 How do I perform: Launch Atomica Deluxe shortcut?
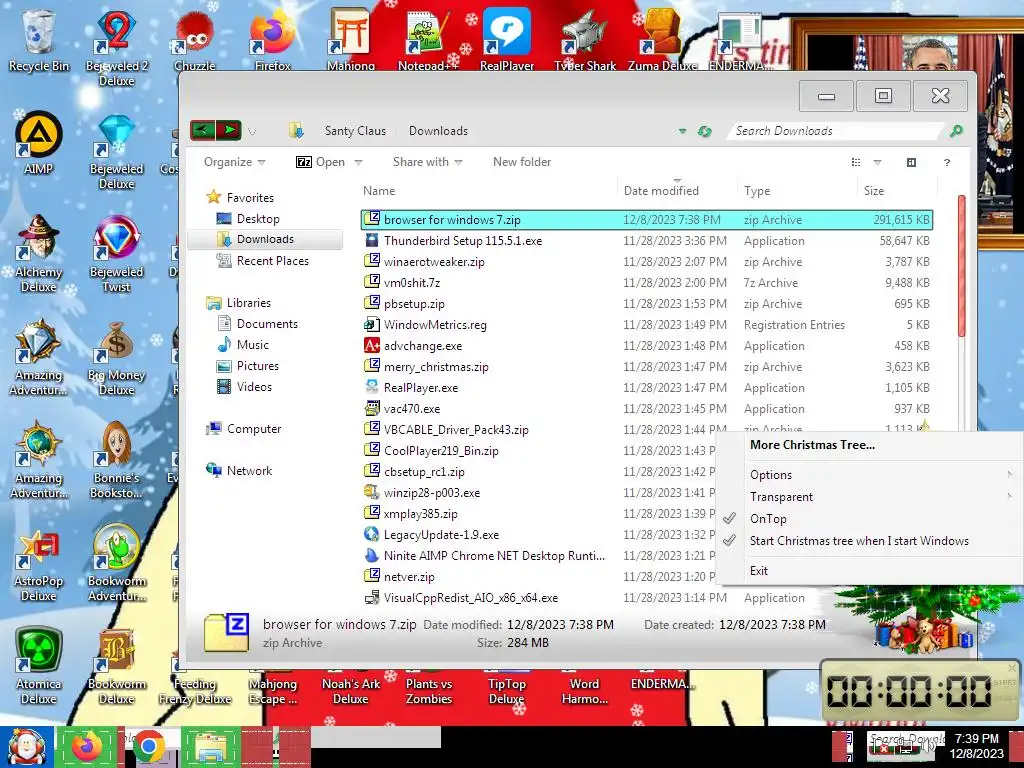click(x=39, y=666)
